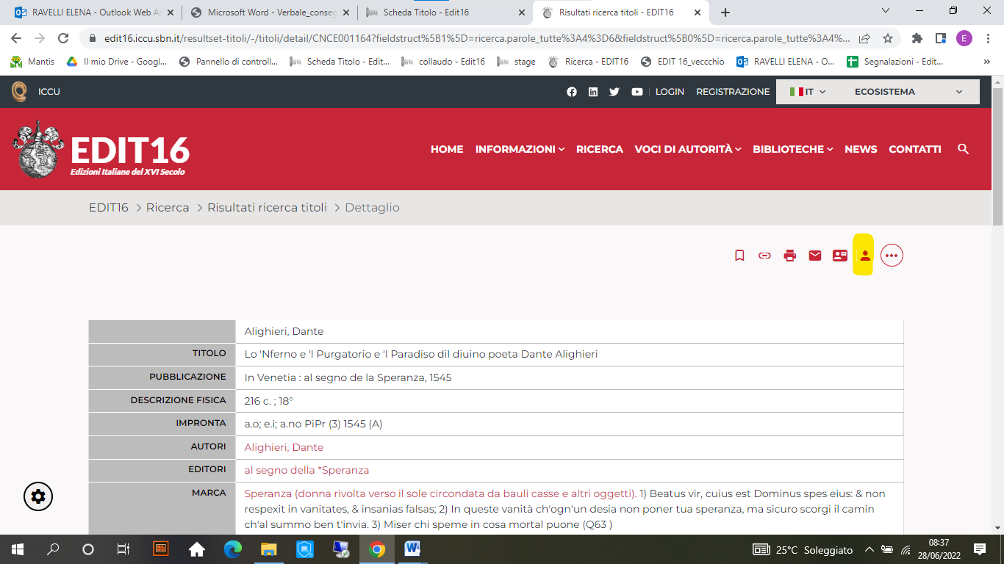Send the record by email envelope icon
Screen dimensions: 1004x564
[x=815, y=256]
